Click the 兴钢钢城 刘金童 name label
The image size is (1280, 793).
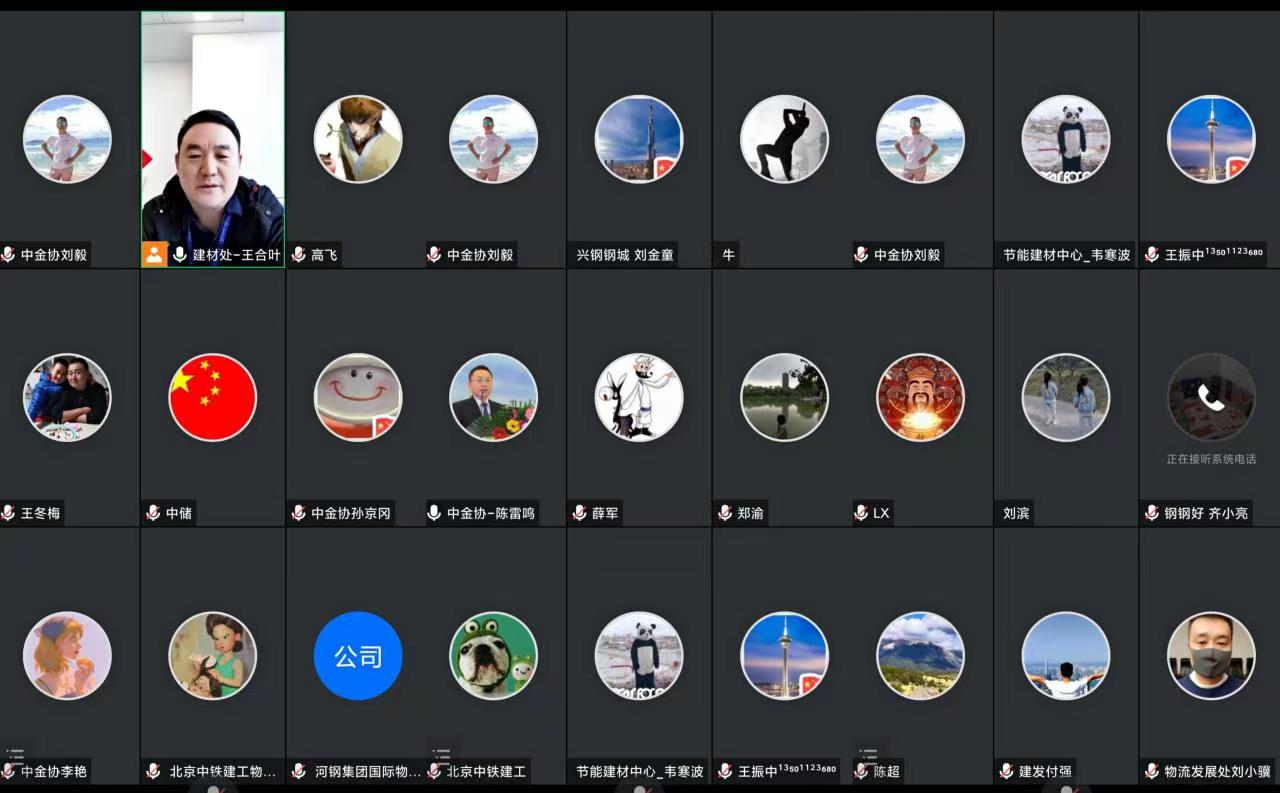tap(625, 255)
